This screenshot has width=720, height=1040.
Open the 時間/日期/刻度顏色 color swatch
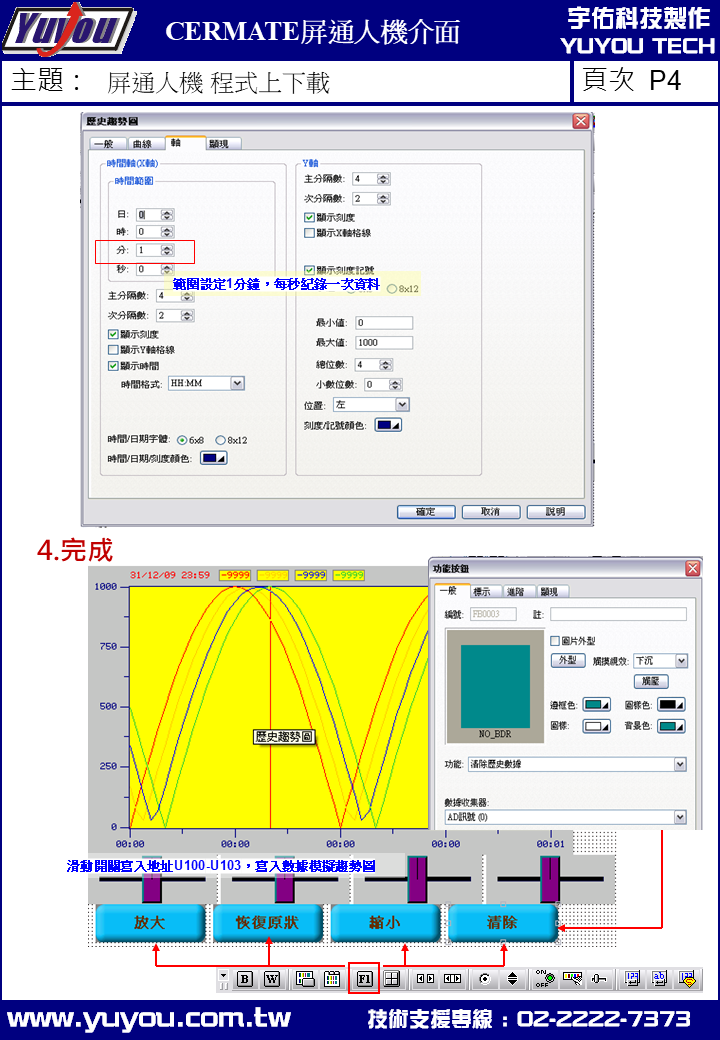213,458
